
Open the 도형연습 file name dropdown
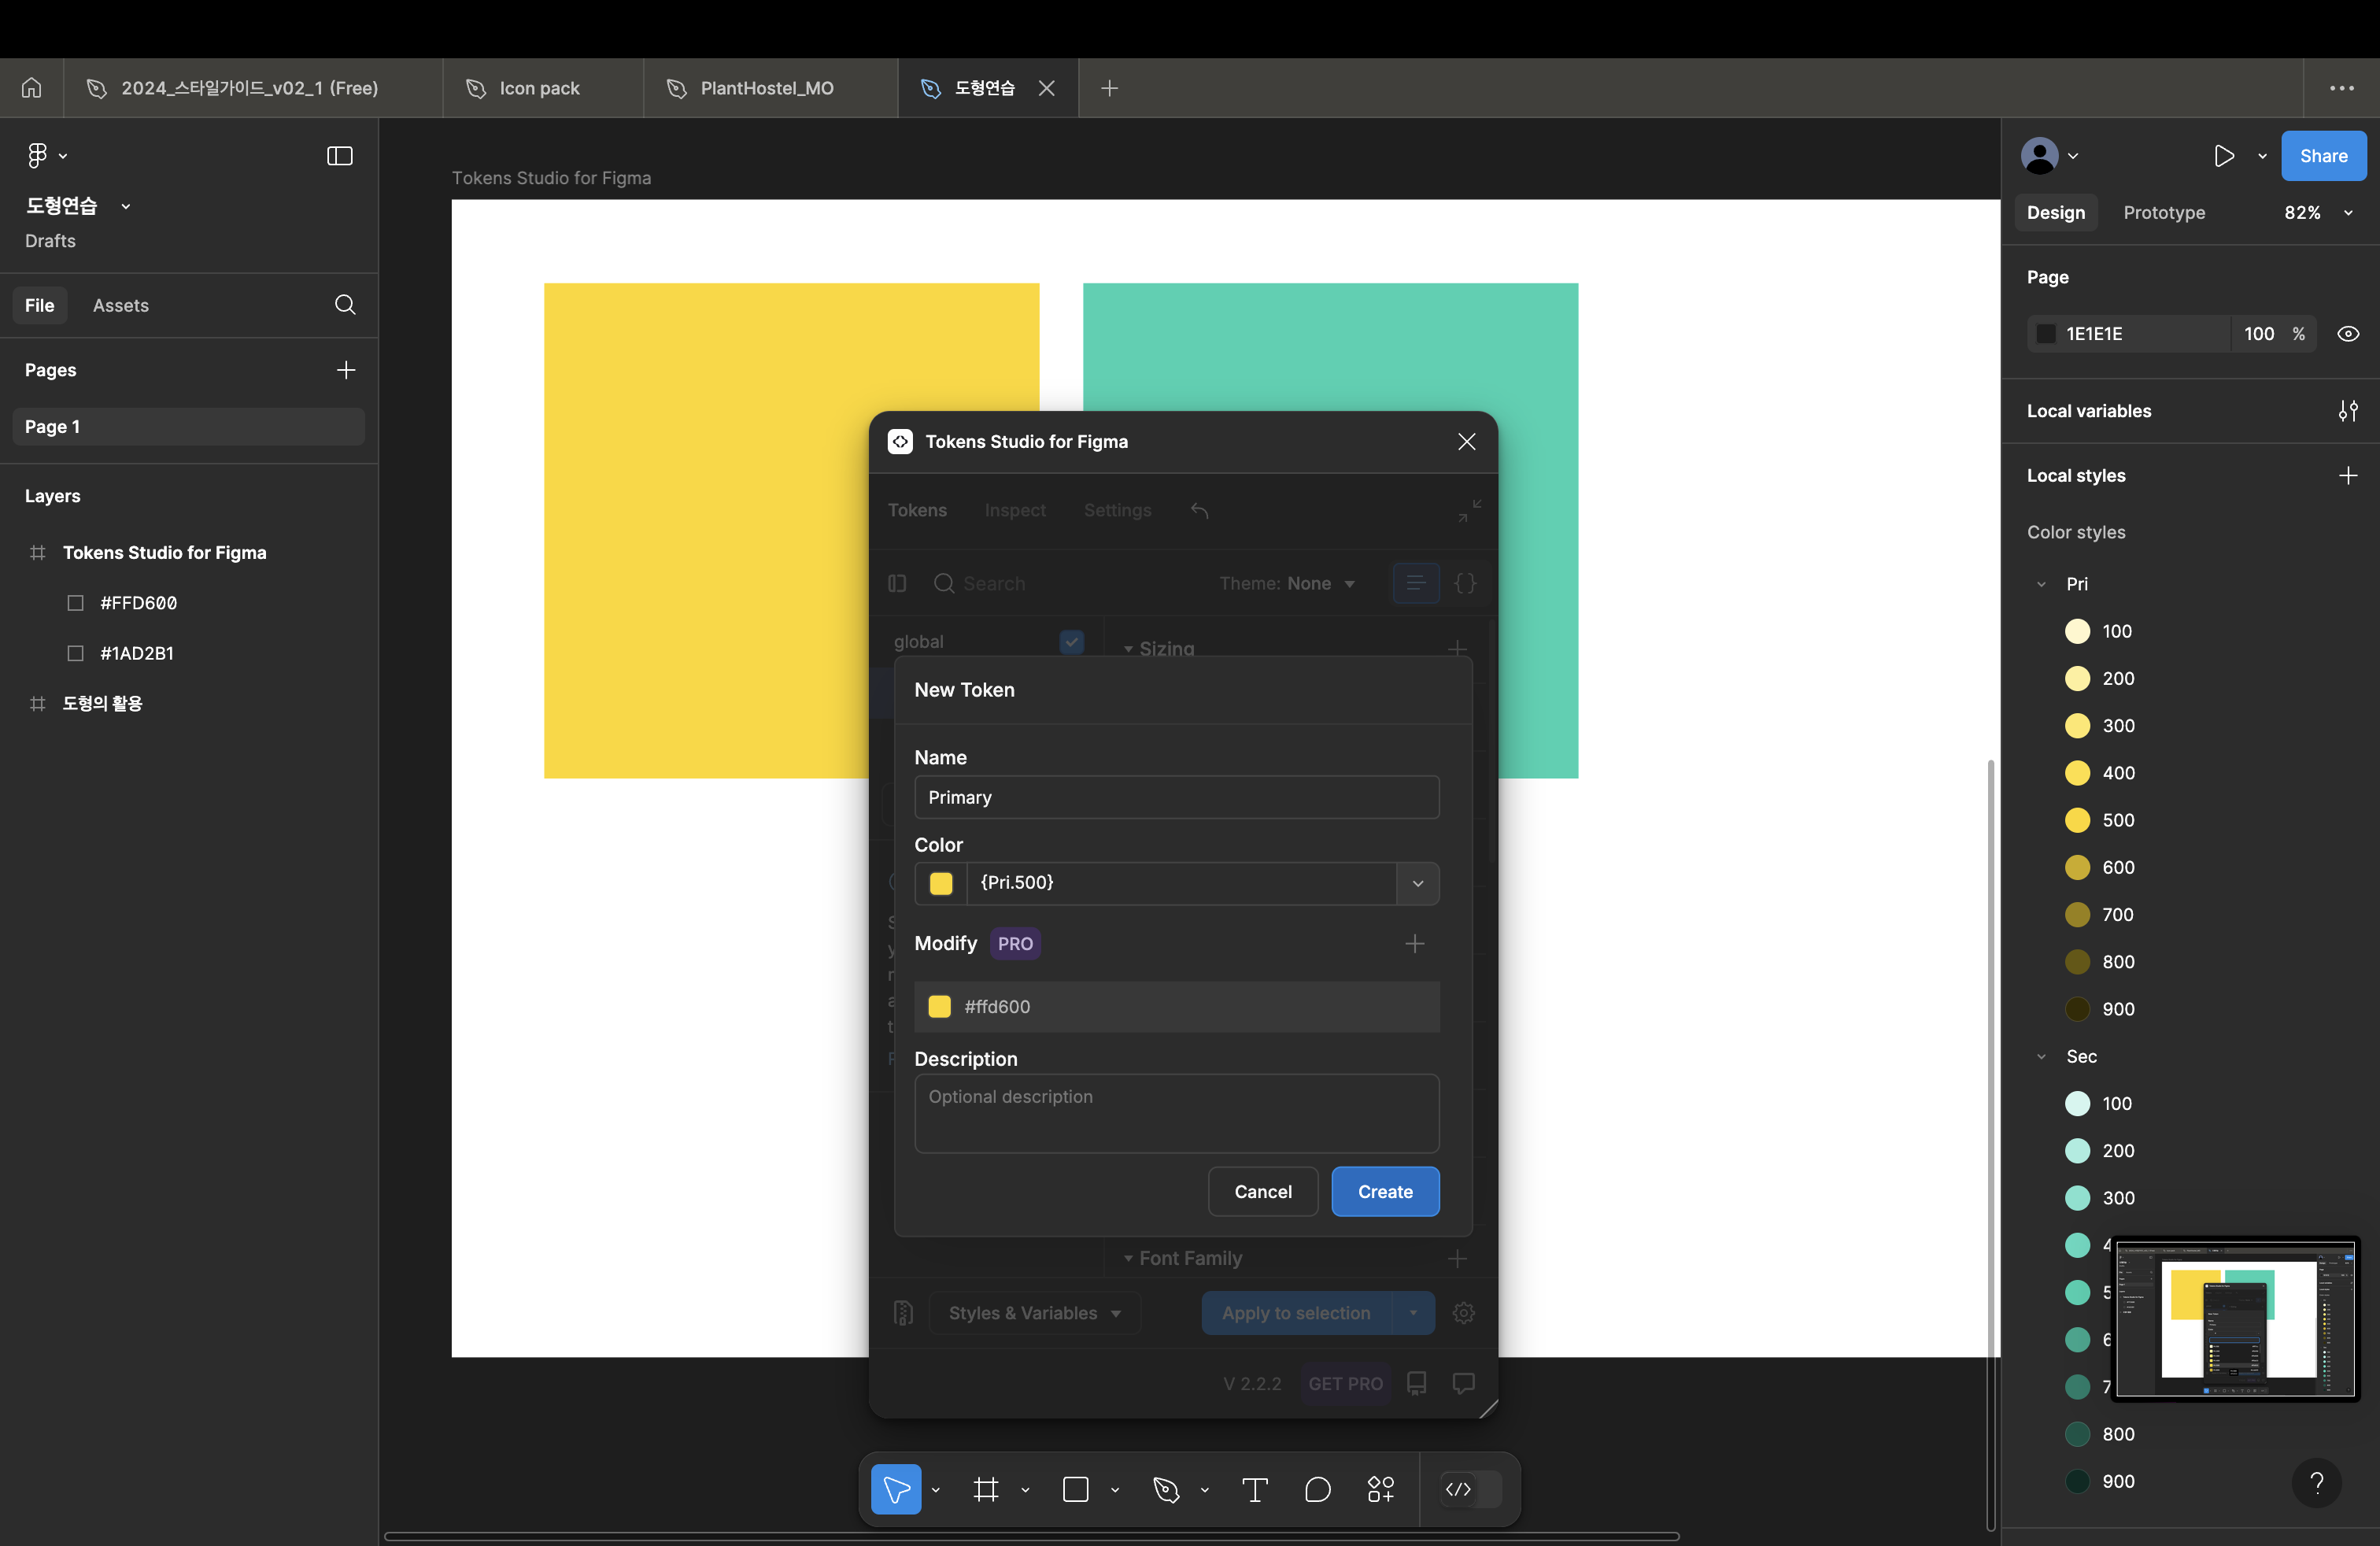click(126, 206)
